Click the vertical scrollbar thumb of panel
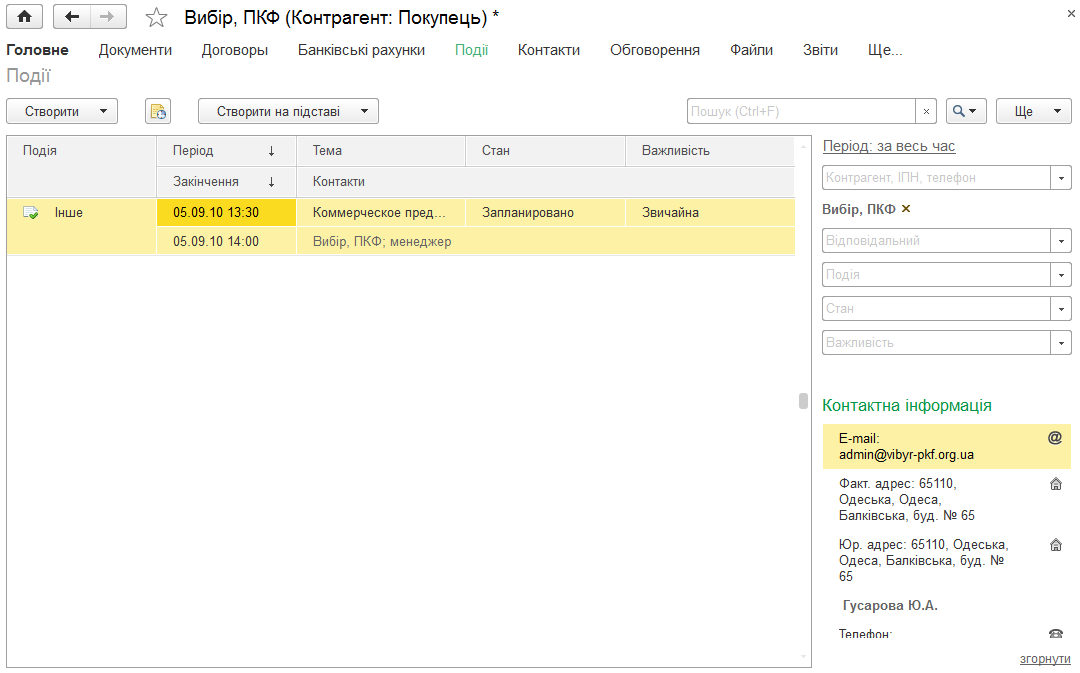This screenshot has width=1080, height=673. click(x=803, y=401)
